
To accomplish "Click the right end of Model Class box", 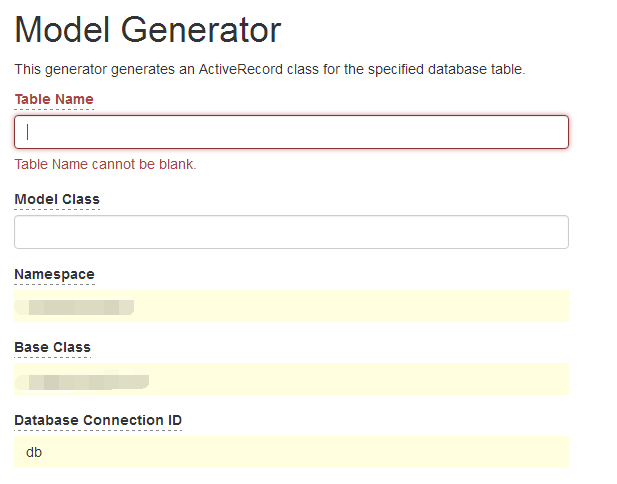I will (555, 232).
